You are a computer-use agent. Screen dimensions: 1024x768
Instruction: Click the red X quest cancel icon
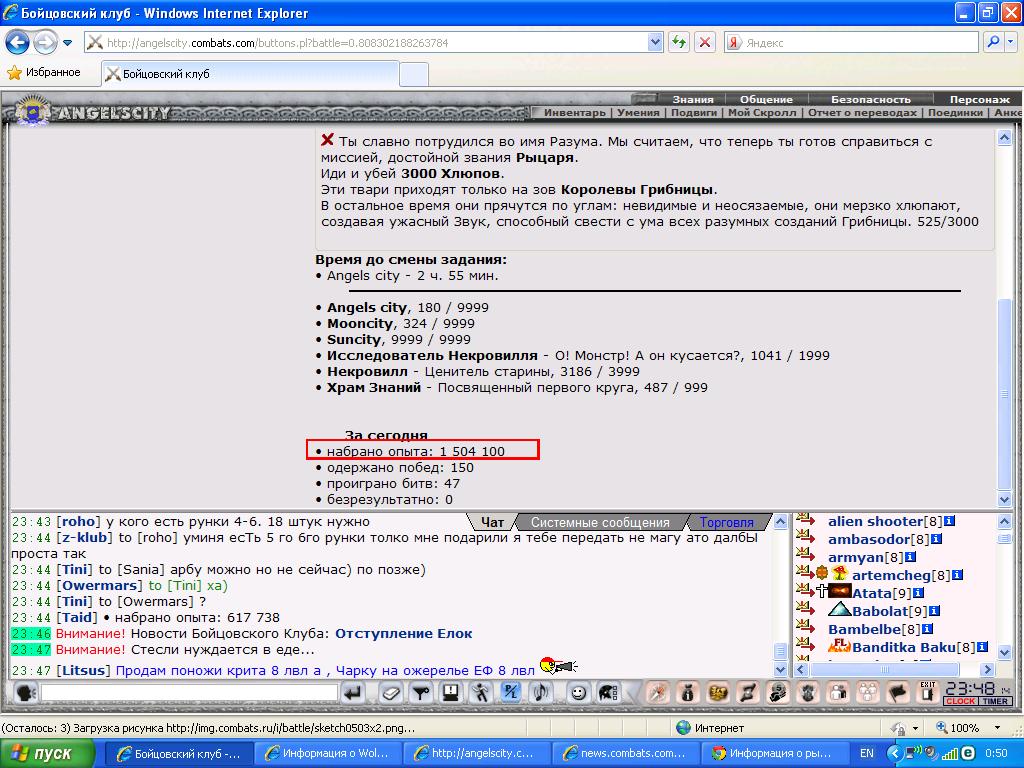coord(327,140)
